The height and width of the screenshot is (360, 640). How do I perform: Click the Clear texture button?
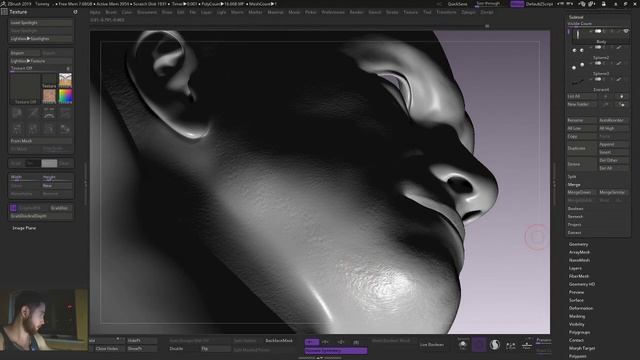click(x=65, y=163)
